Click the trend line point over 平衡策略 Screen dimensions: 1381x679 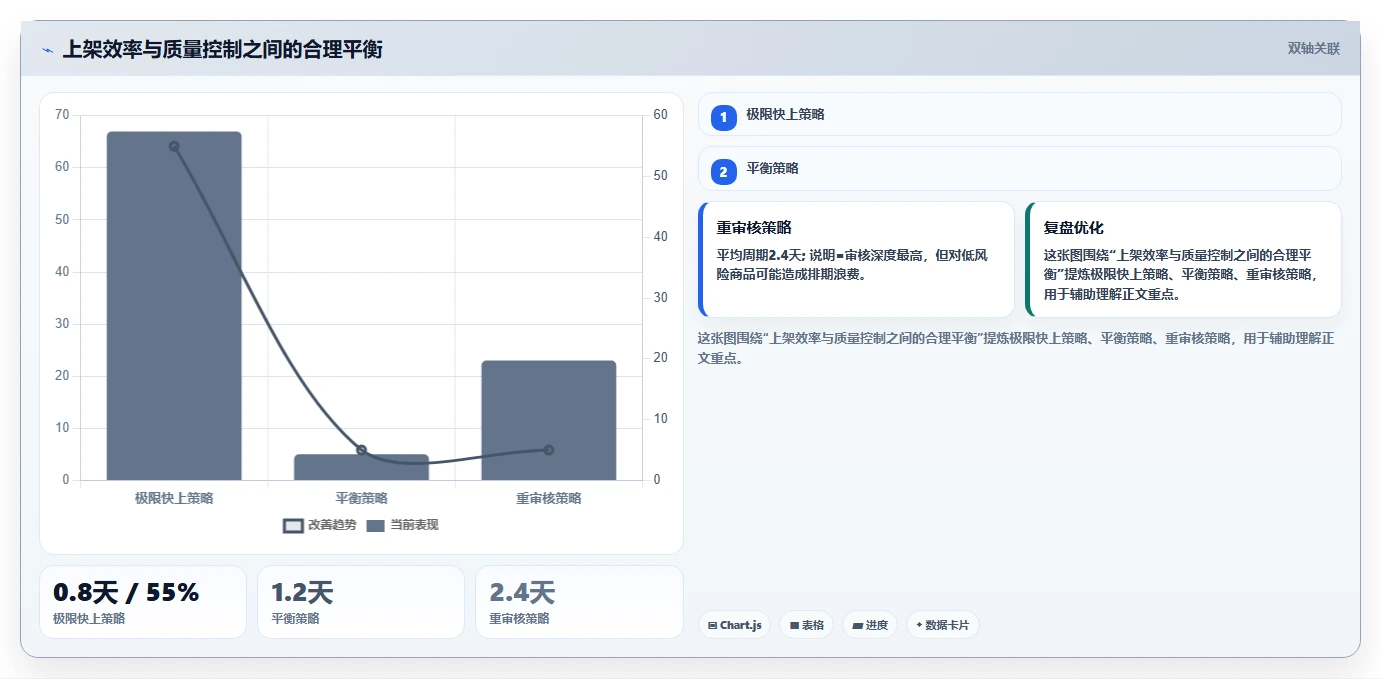(361, 450)
